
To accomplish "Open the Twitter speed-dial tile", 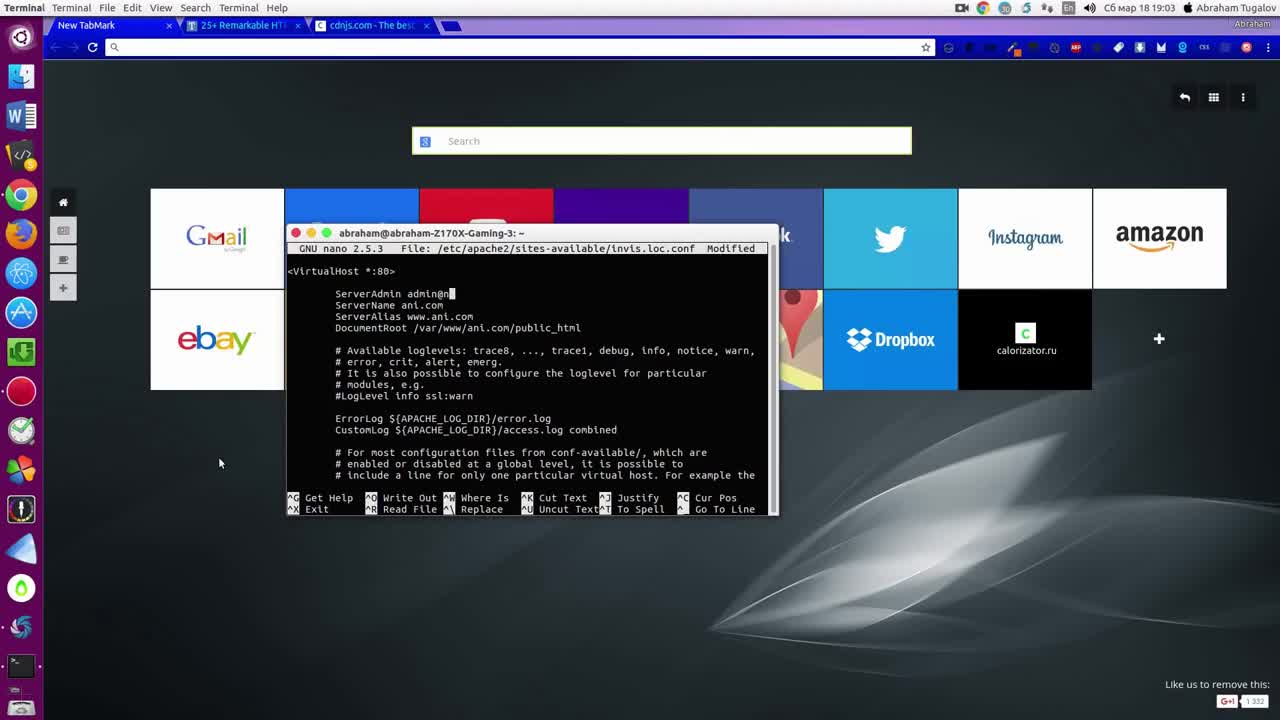I will [890, 238].
